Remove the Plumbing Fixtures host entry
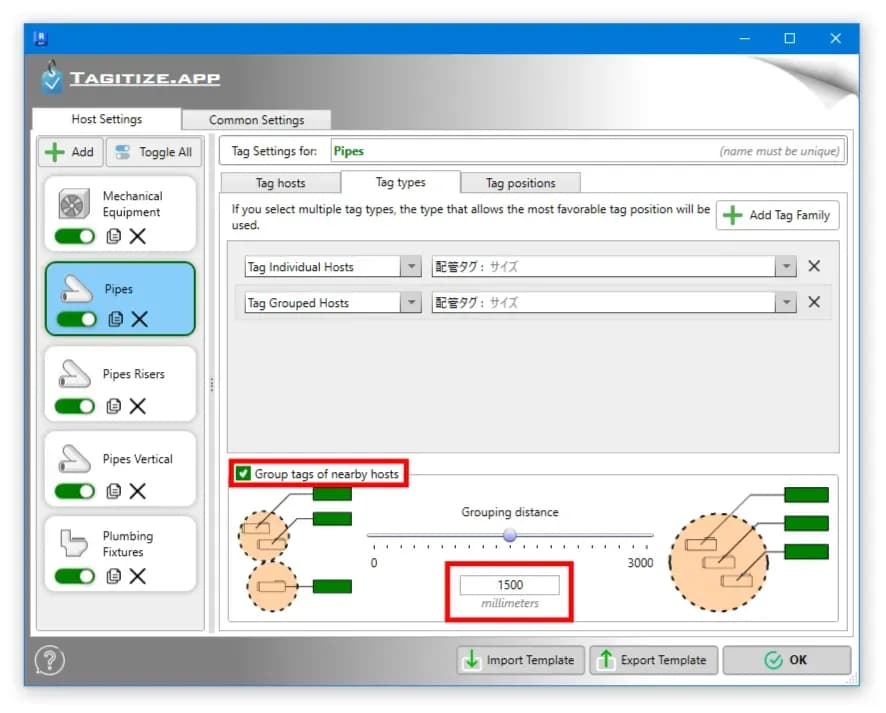 point(137,576)
